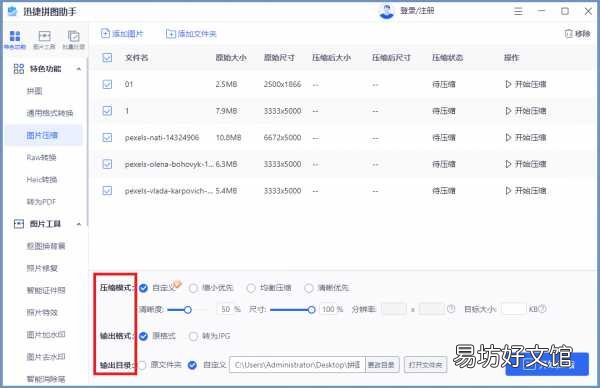Viewport: 600px width, 388px height.
Task: Switch to the 特色功能 top tab
Action: click(x=15, y=40)
